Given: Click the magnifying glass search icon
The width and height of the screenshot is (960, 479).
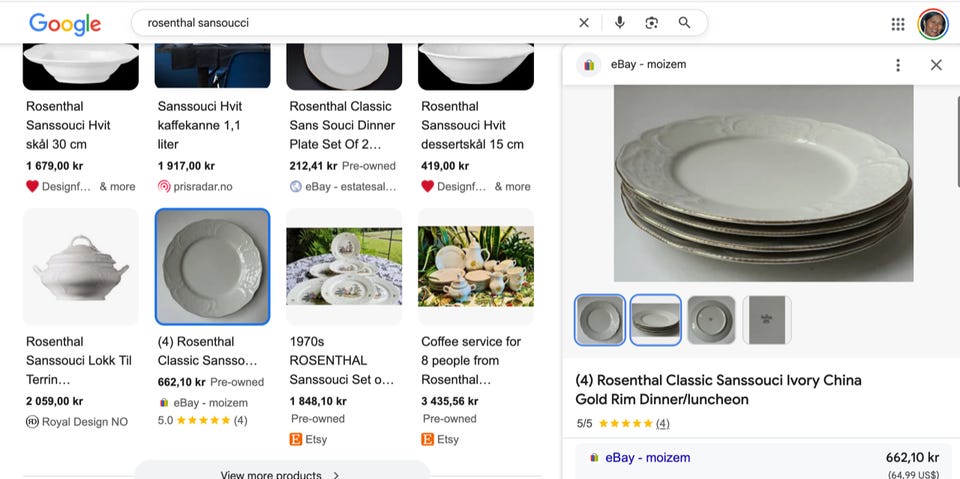Looking at the screenshot, I should pos(684,23).
